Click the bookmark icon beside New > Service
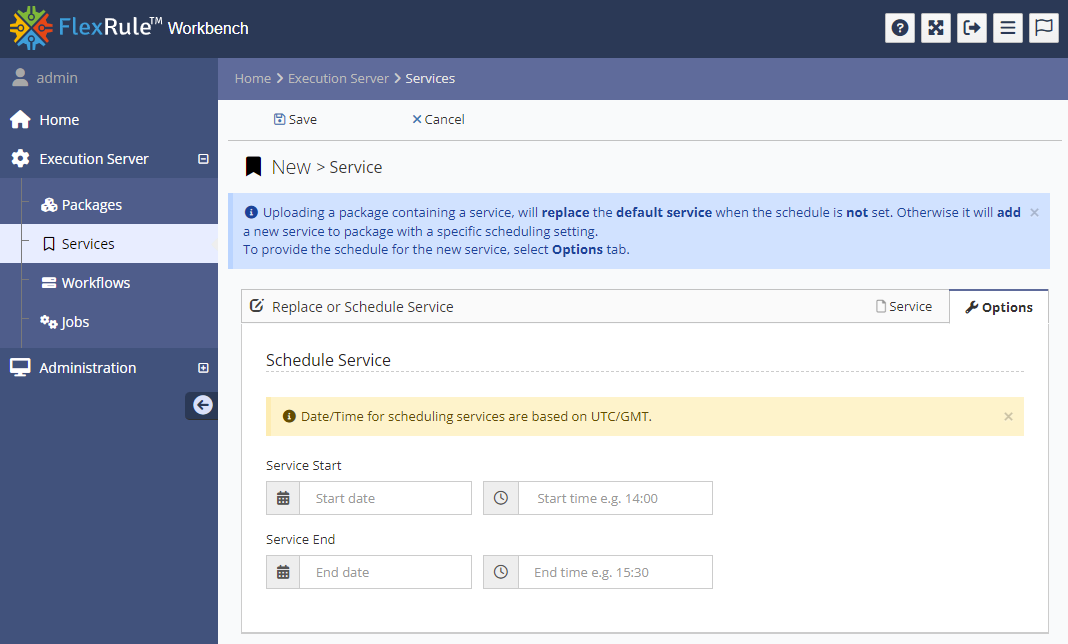Image resolution: width=1068 pixels, height=644 pixels. (253, 167)
